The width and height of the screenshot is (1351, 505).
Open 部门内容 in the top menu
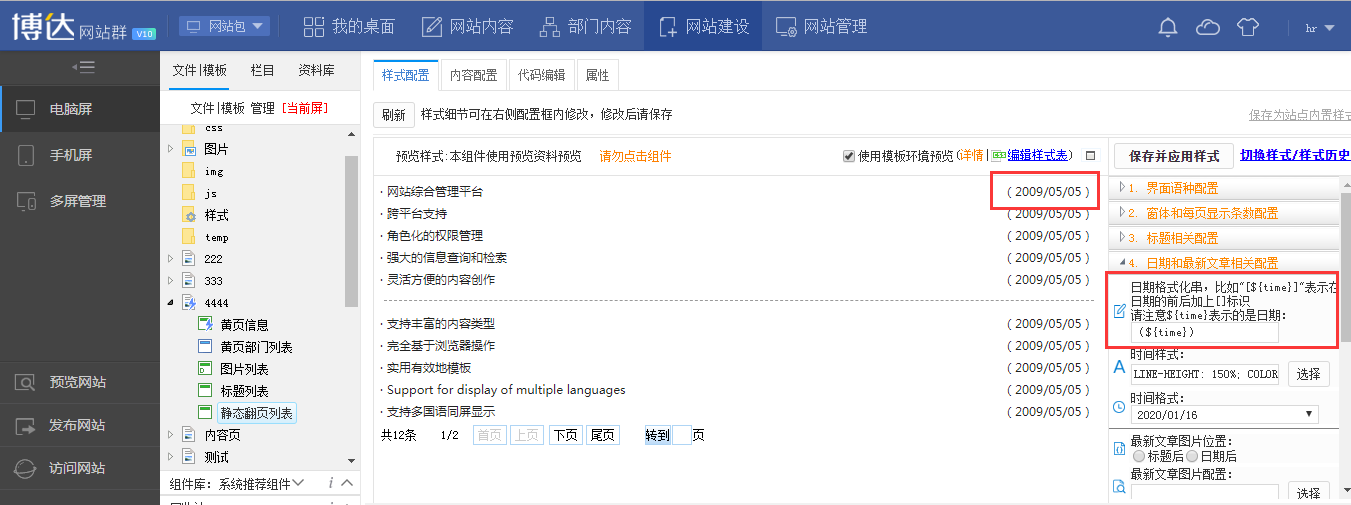[x=585, y=26]
